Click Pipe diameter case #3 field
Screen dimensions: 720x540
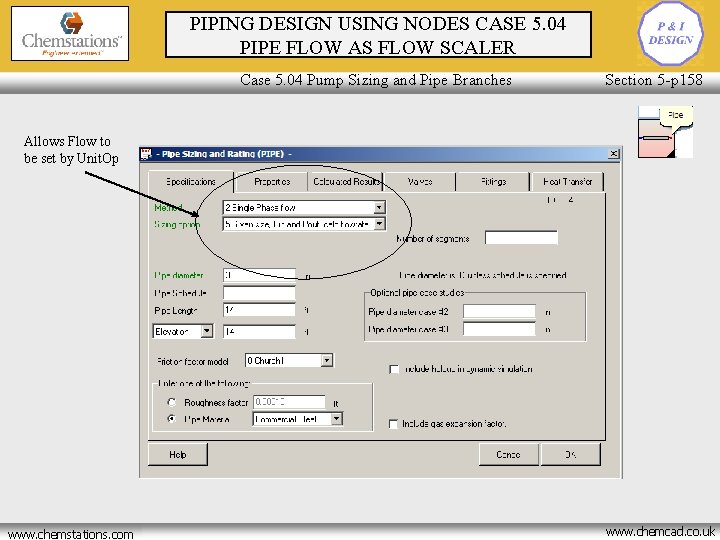click(x=499, y=329)
